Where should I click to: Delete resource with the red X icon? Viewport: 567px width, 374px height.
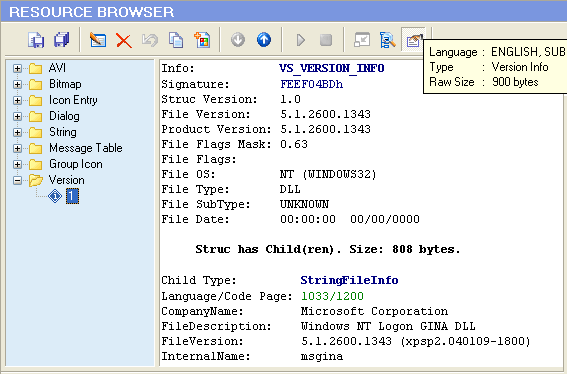coord(124,40)
